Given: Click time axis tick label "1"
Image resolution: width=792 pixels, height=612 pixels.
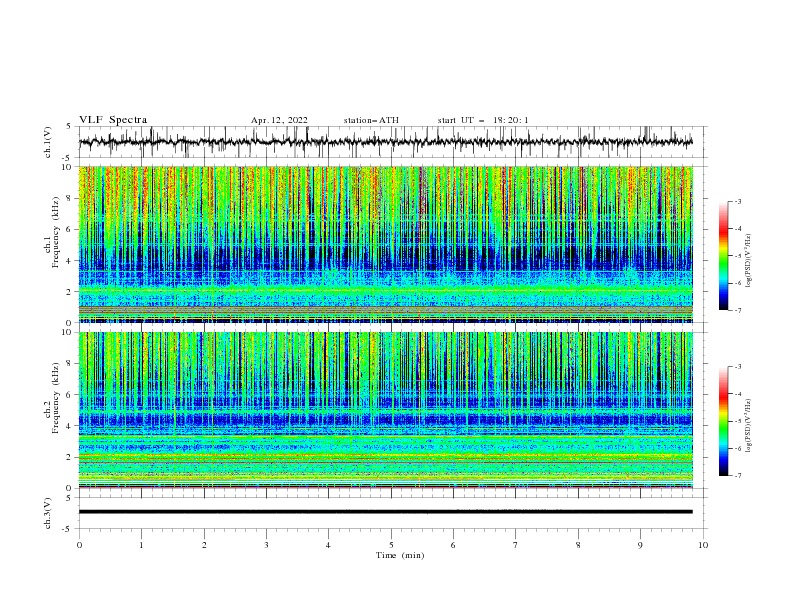Looking at the screenshot, I should pos(141,545).
